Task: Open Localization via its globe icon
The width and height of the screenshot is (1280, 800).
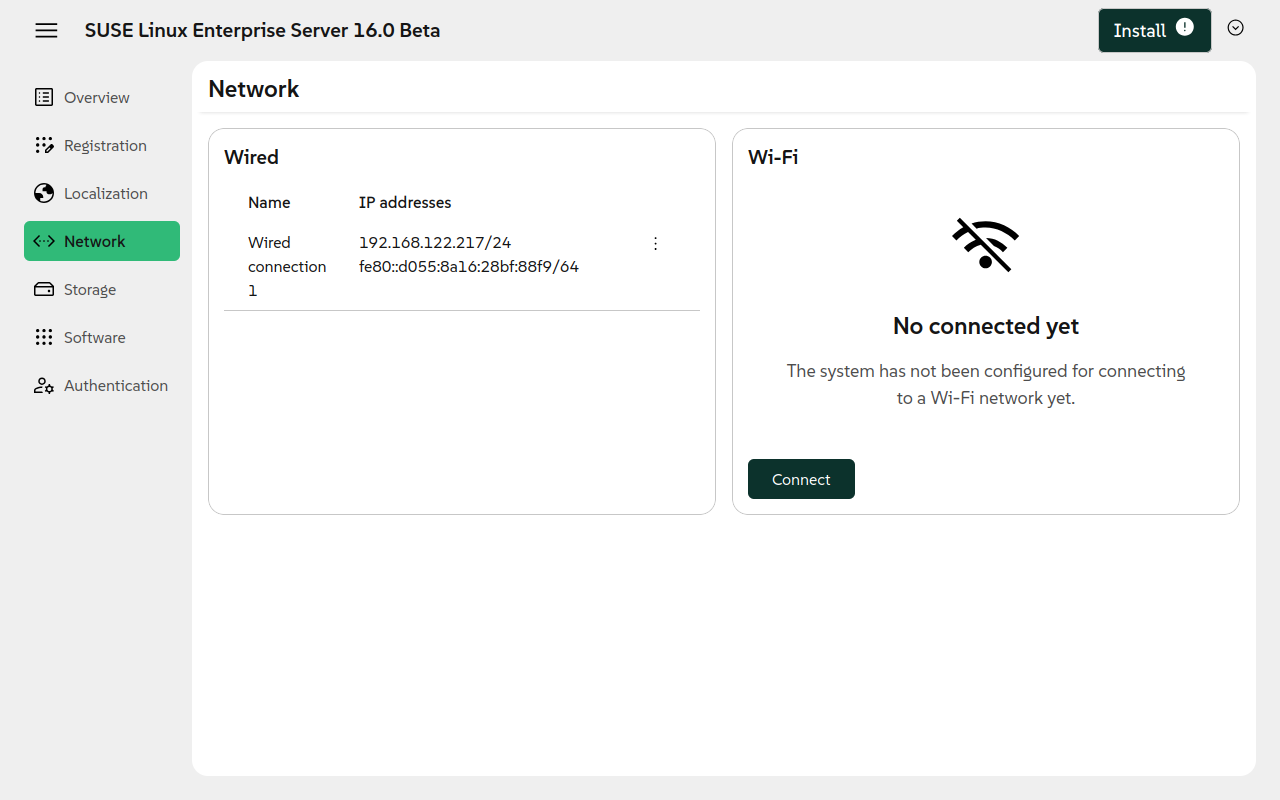Action: tap(43, 193)
